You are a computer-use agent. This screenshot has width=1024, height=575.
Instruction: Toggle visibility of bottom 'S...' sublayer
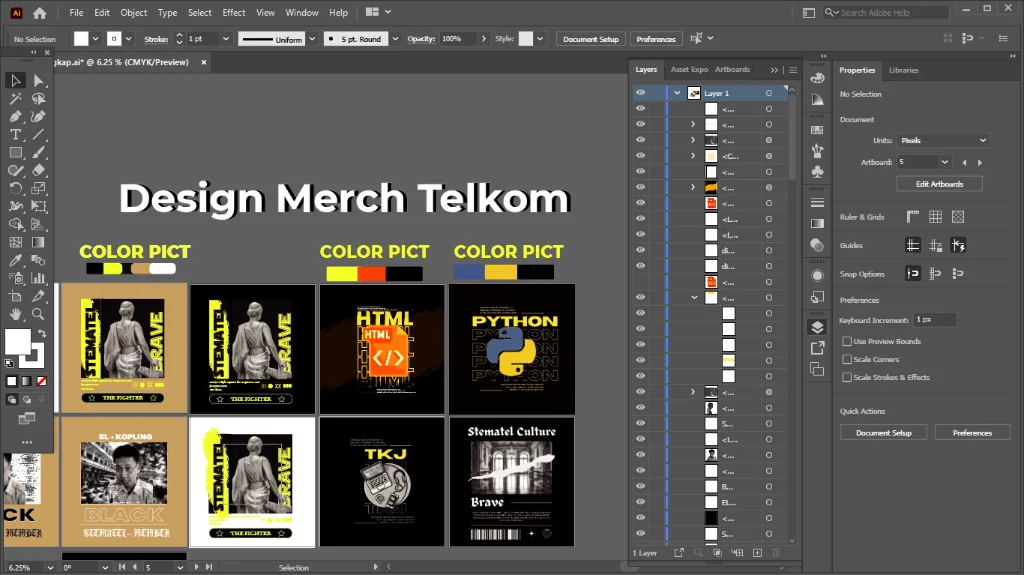641,533
